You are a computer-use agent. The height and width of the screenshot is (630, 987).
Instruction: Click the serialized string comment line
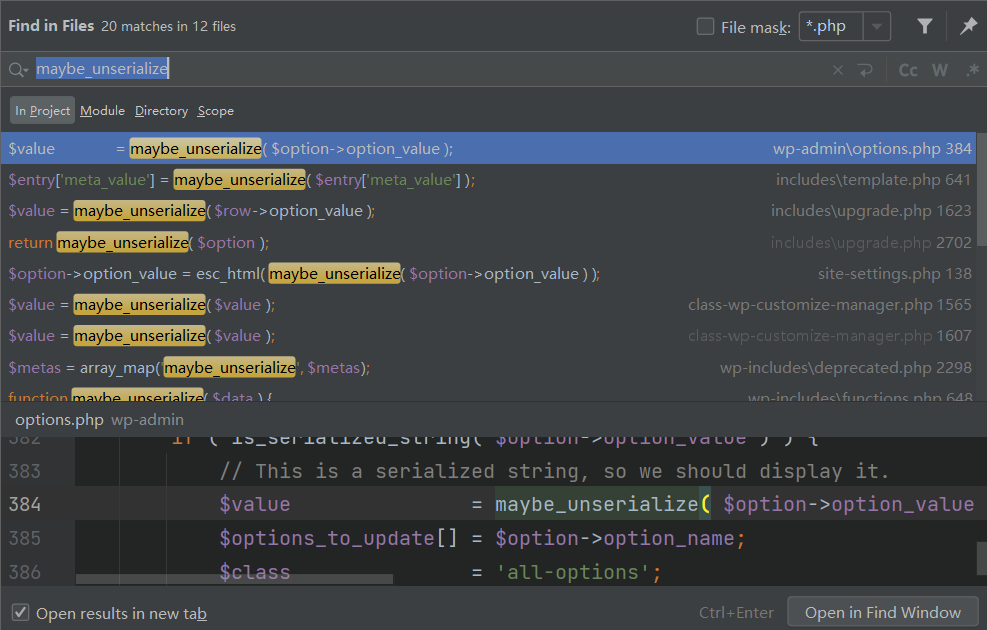pos(554,471)
